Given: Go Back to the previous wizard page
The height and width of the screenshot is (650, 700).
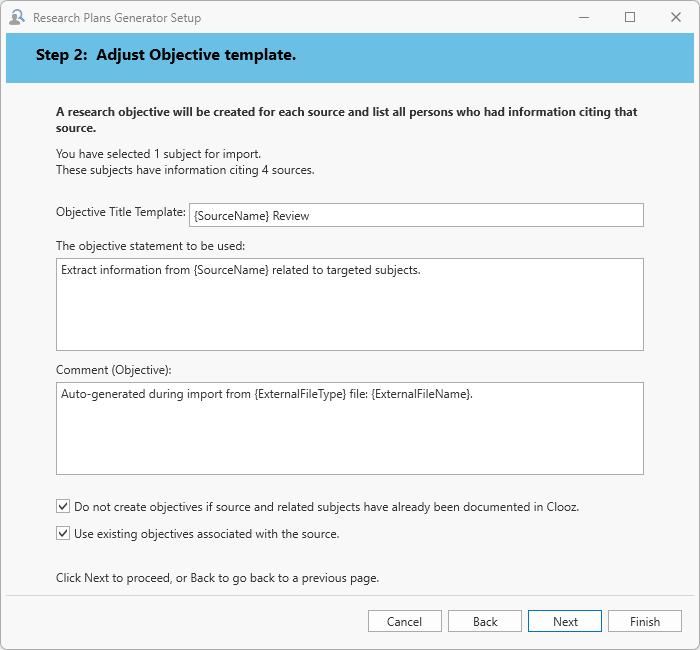Looking at the screenshot, I should pos(485,621).
